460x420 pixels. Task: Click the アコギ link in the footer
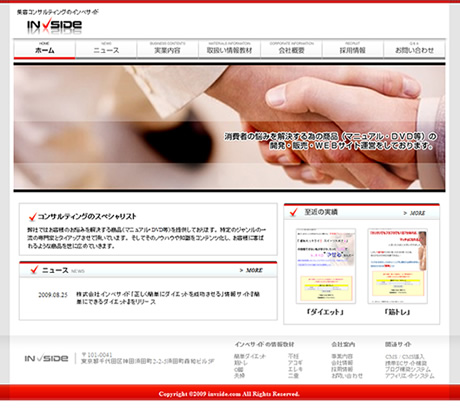tap(295, 363)
